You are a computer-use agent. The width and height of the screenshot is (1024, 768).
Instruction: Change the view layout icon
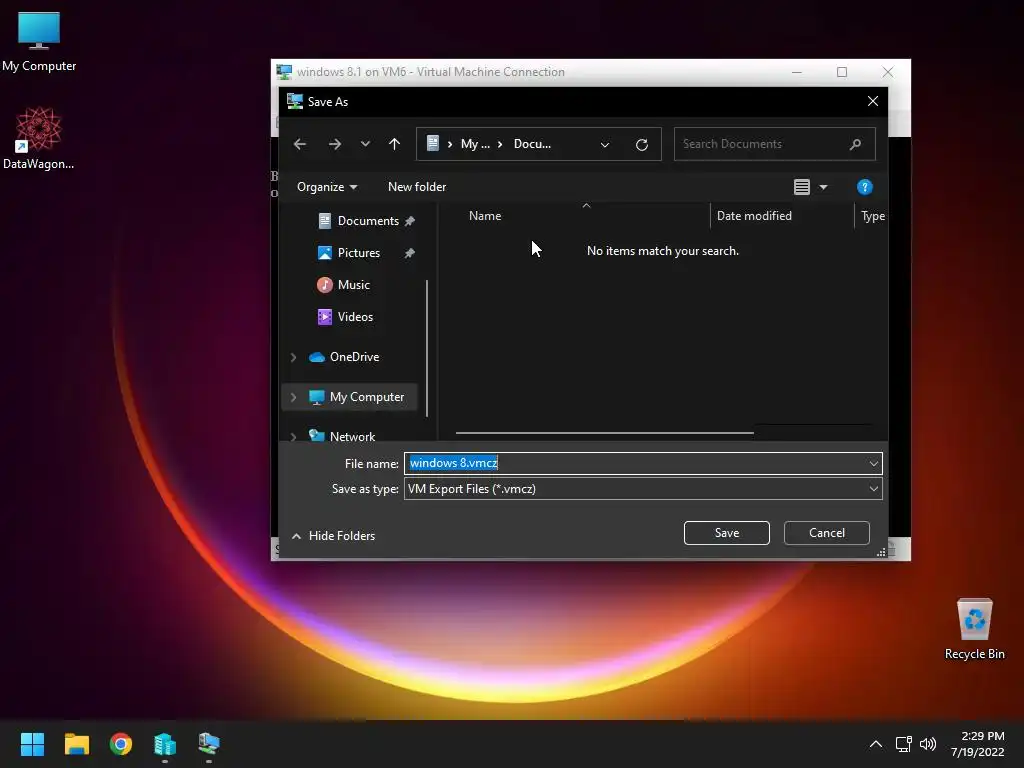point(802,187)
